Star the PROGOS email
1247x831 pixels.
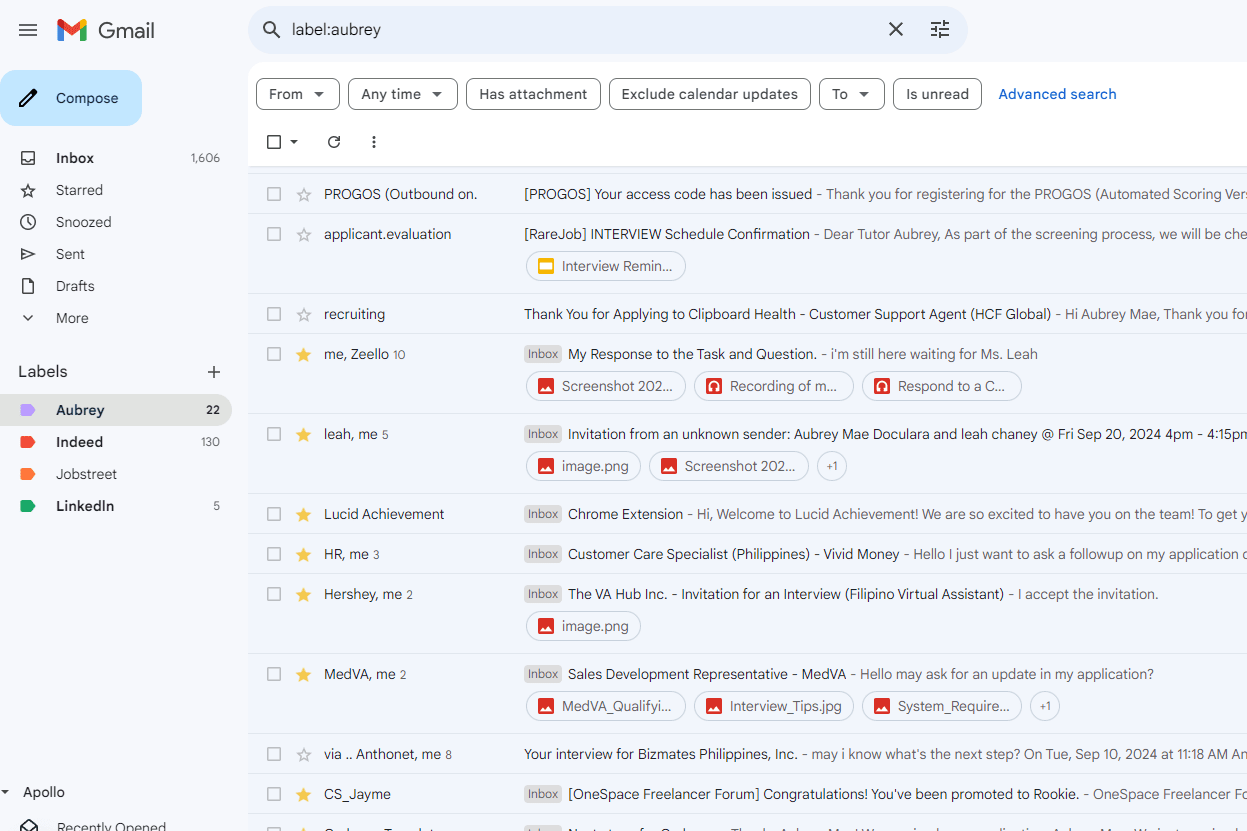pyautogui.click(x=304, y=194)
